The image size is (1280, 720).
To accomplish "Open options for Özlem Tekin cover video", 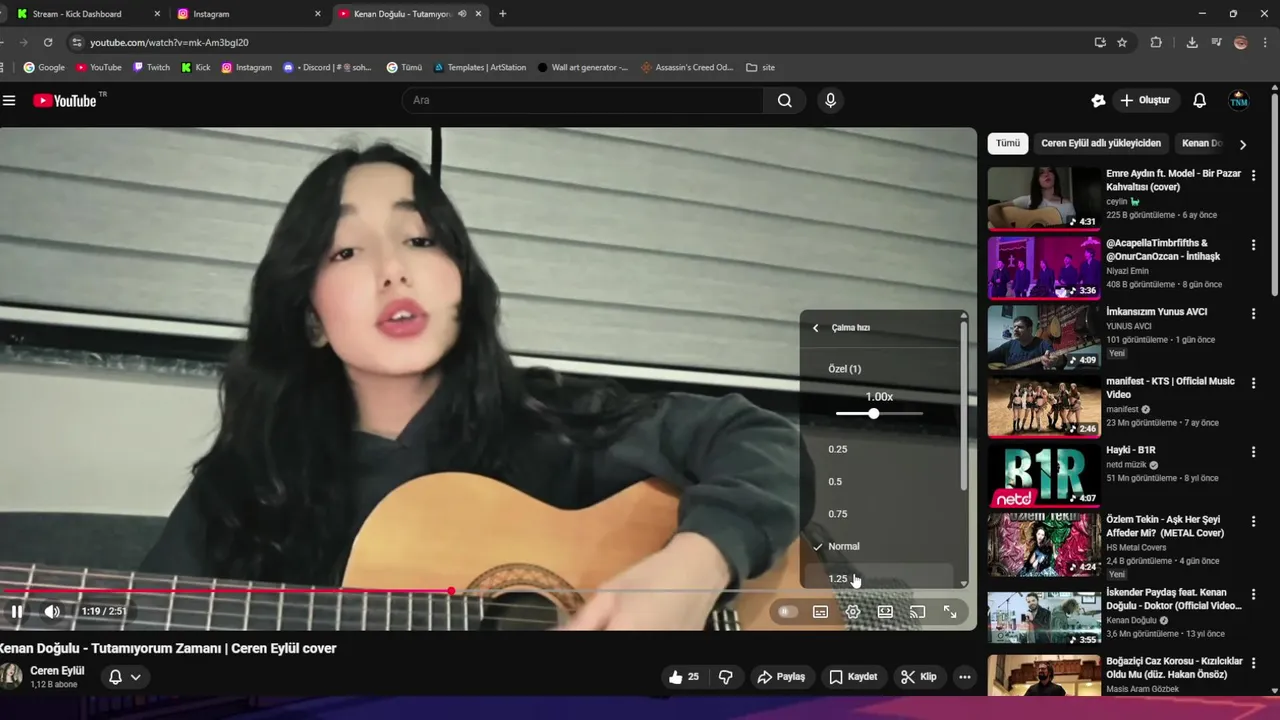I will [x=1254, y=522].
